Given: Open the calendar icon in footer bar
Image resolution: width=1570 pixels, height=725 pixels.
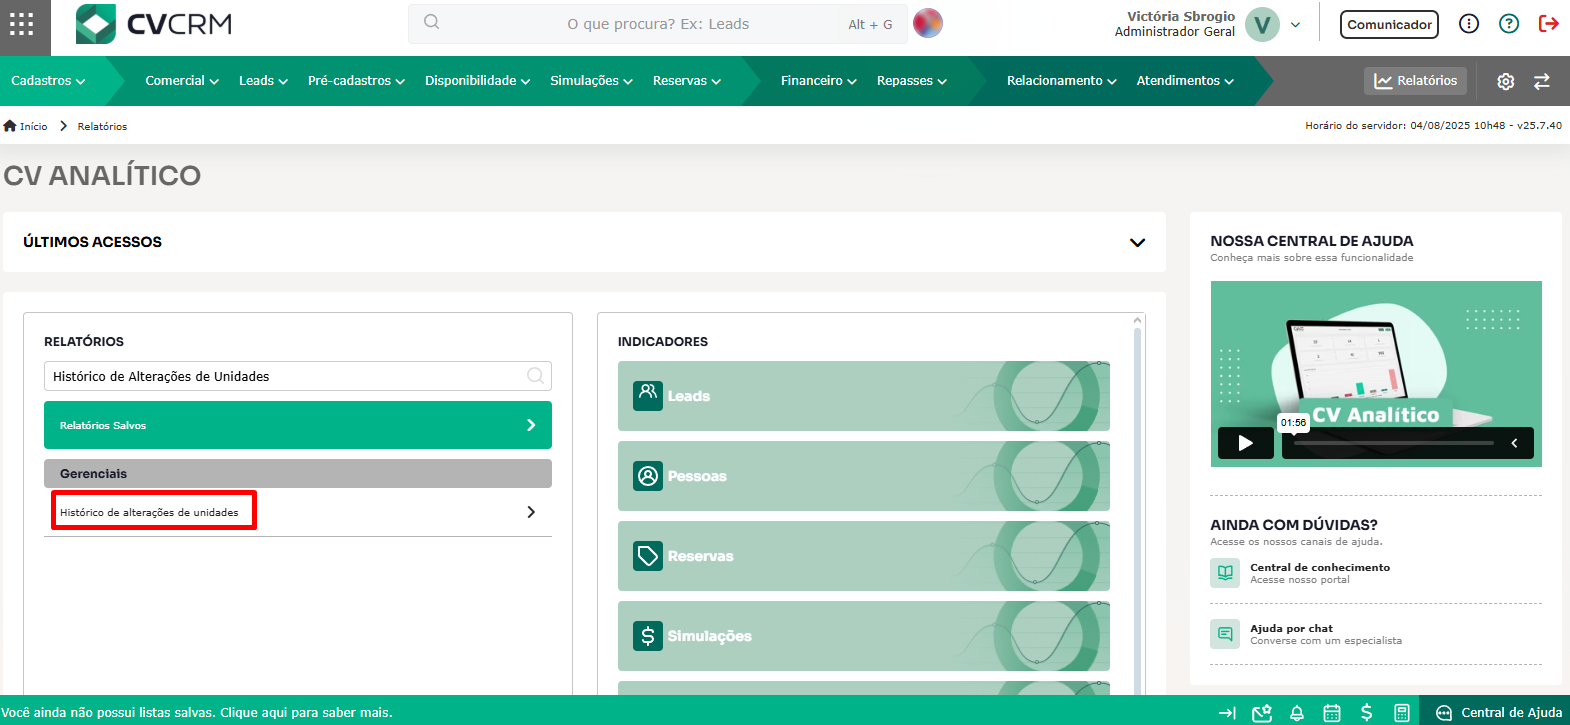Looking at the screenshot, I should [x=1332, y=713].
